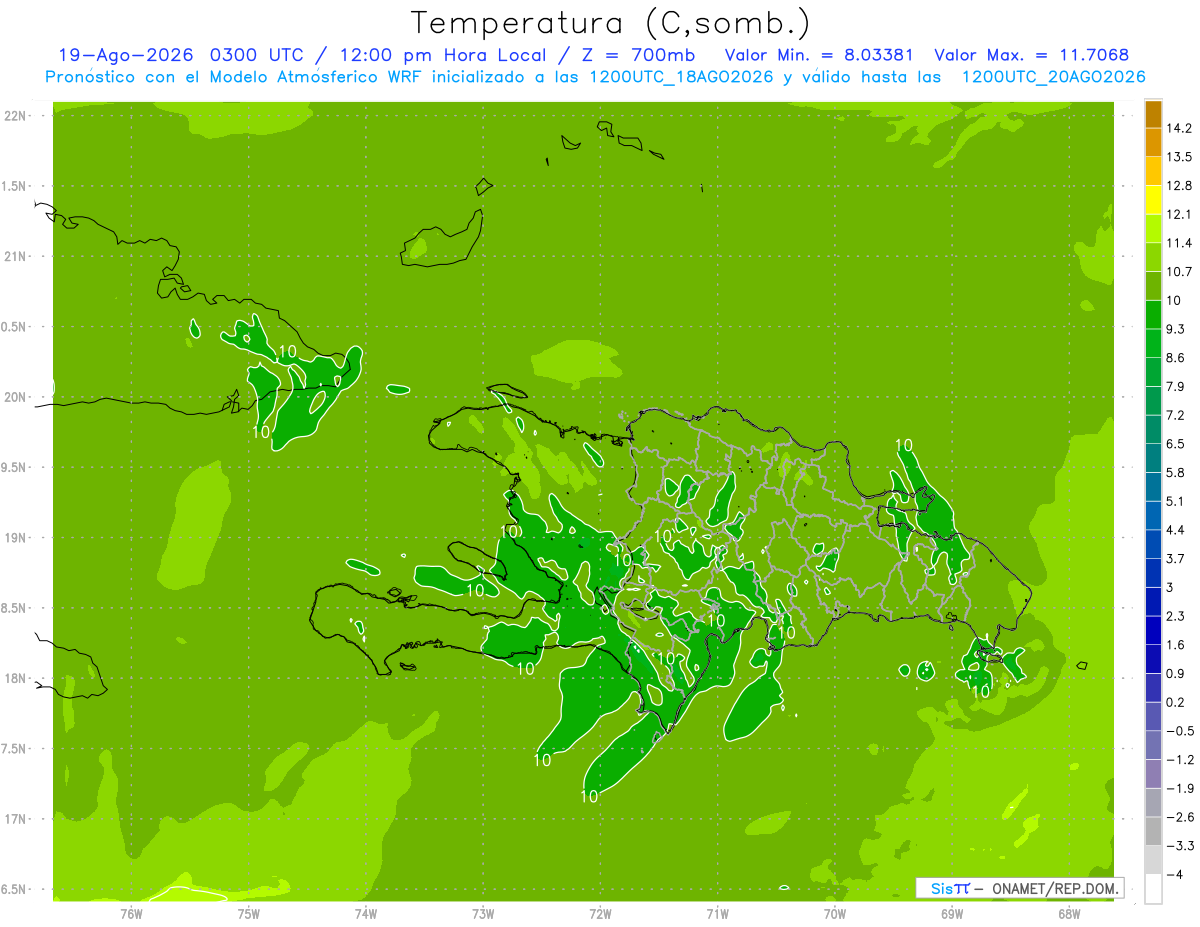
Task: Select the "19-Ago-2026" forecast date text
Action: pos(127,55)
